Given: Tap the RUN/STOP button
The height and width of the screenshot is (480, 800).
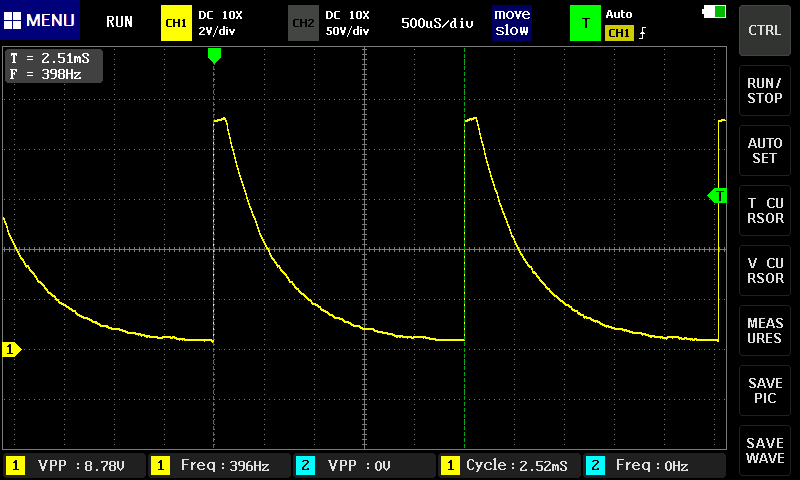Looking at the screenshot, I should click(x=764, y=91).
